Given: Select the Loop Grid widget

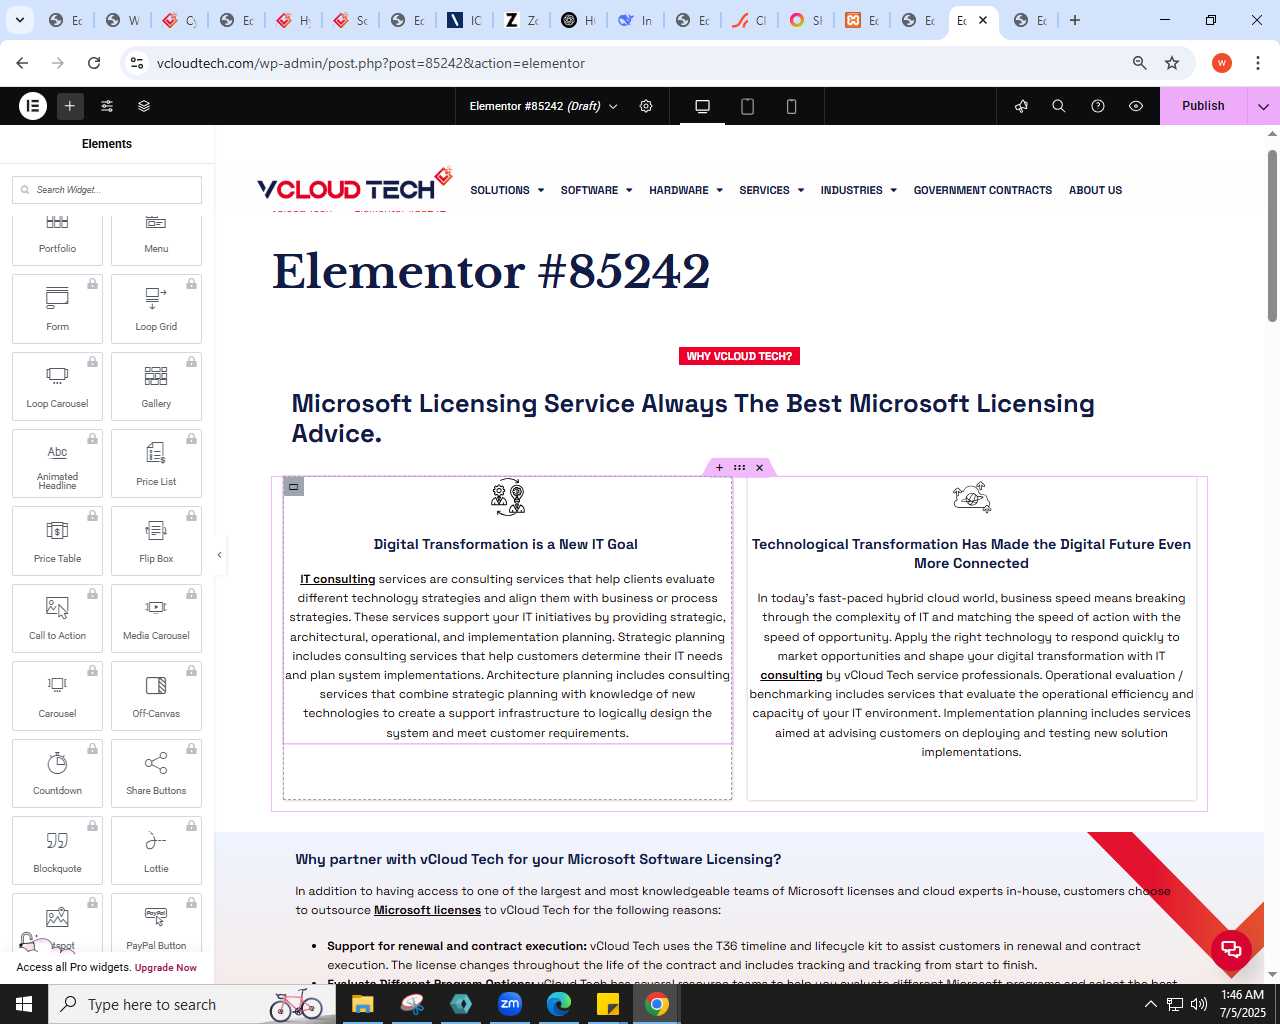Looking at the screenshot, I should pos(156,309).
